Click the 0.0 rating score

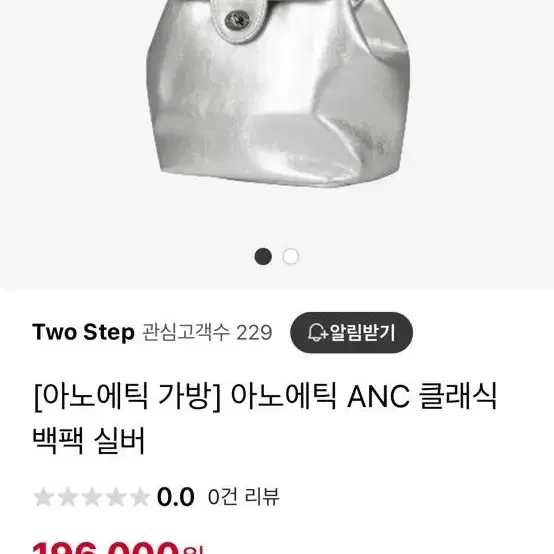pos(176,497)
